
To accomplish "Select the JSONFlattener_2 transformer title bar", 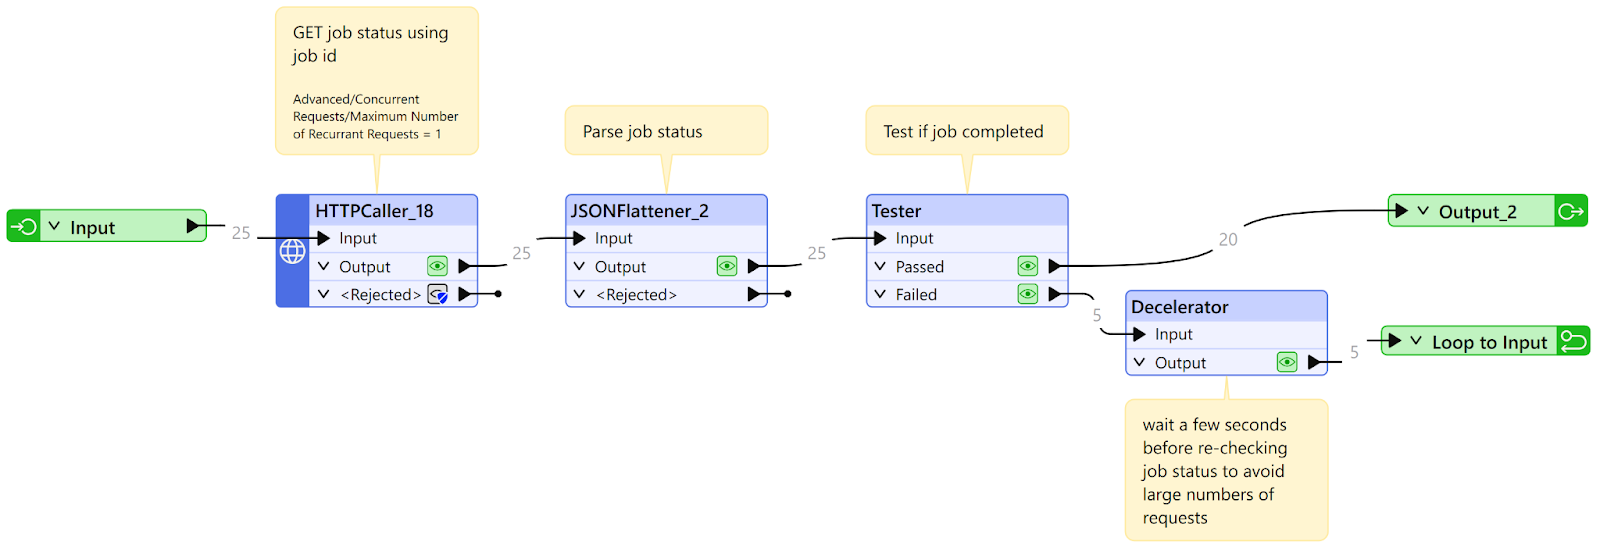I will click(x=640, y=211).
